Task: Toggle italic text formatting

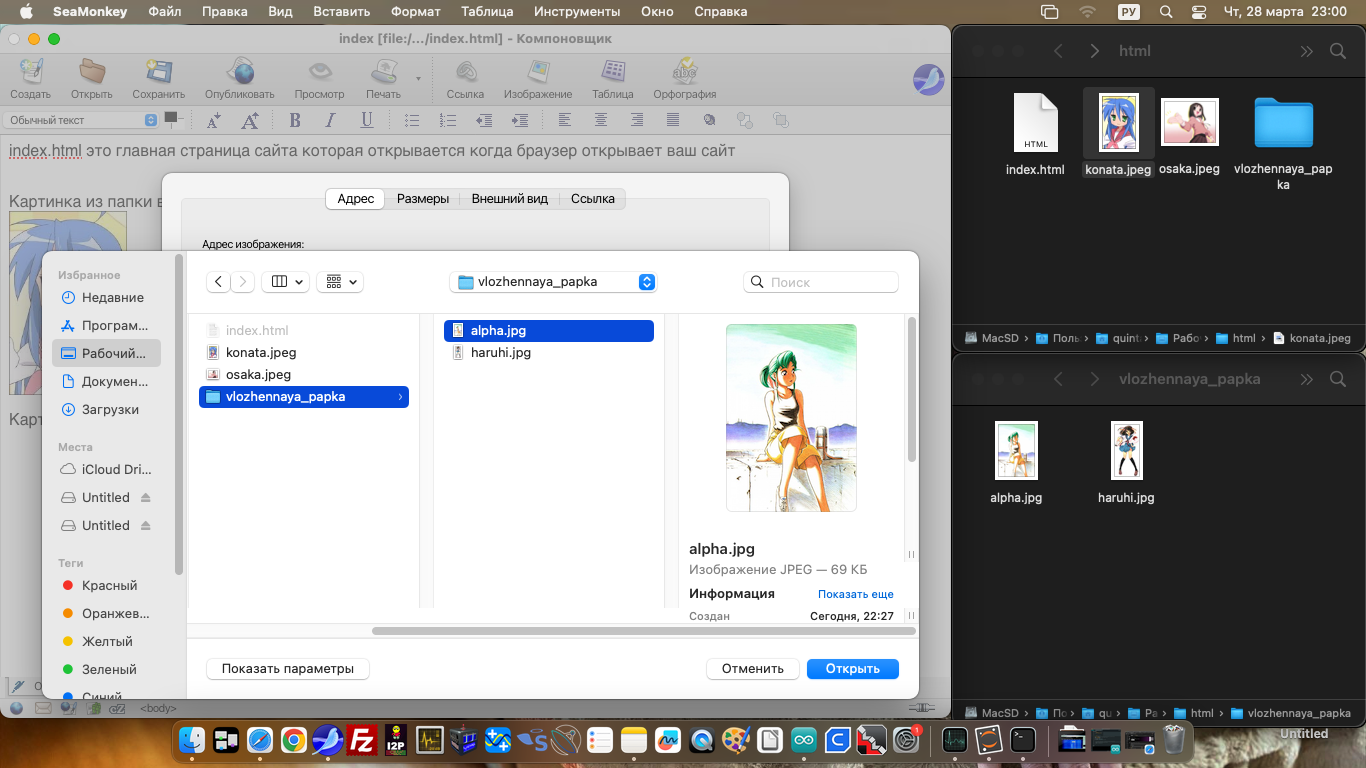Action: point(330,120)
